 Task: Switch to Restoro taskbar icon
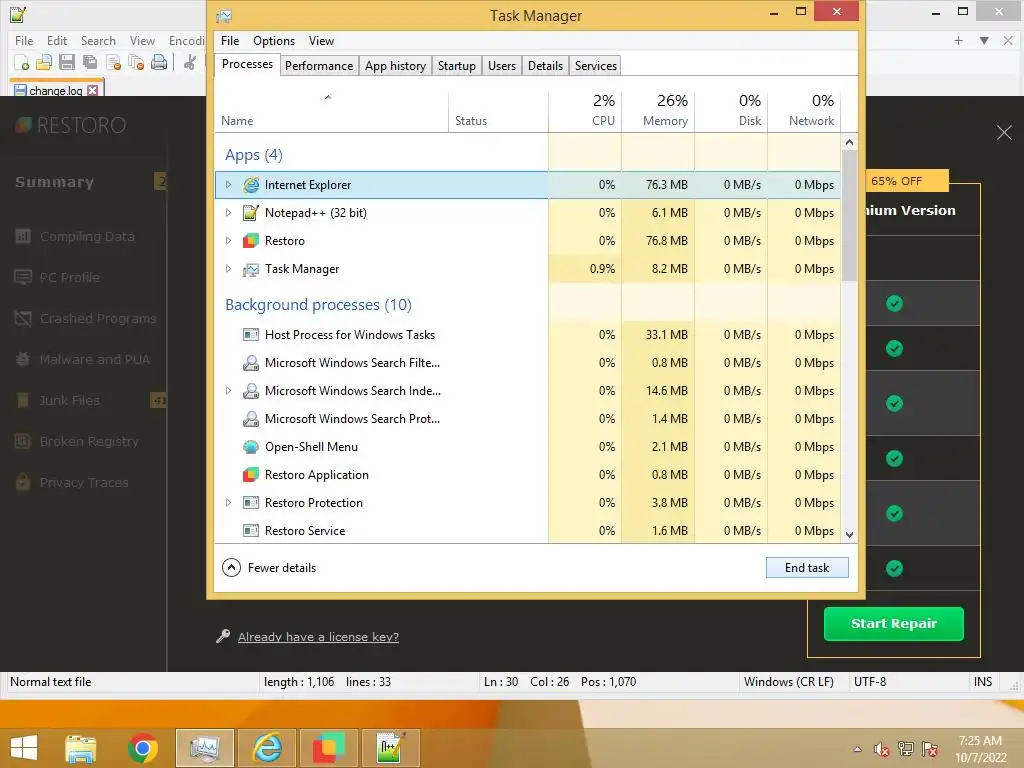[x=329, y=748]
